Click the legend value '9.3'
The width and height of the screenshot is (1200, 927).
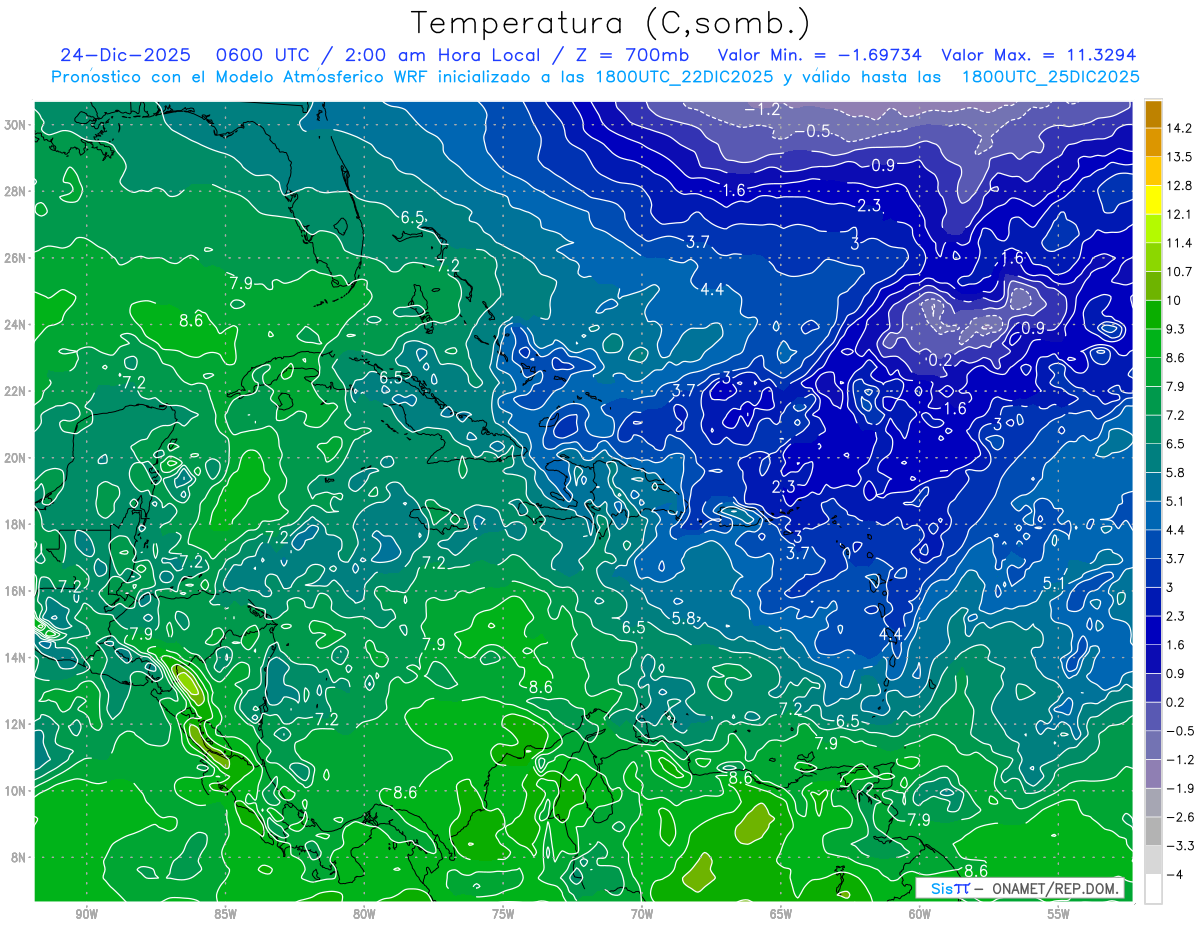[x=1177, y=329]
